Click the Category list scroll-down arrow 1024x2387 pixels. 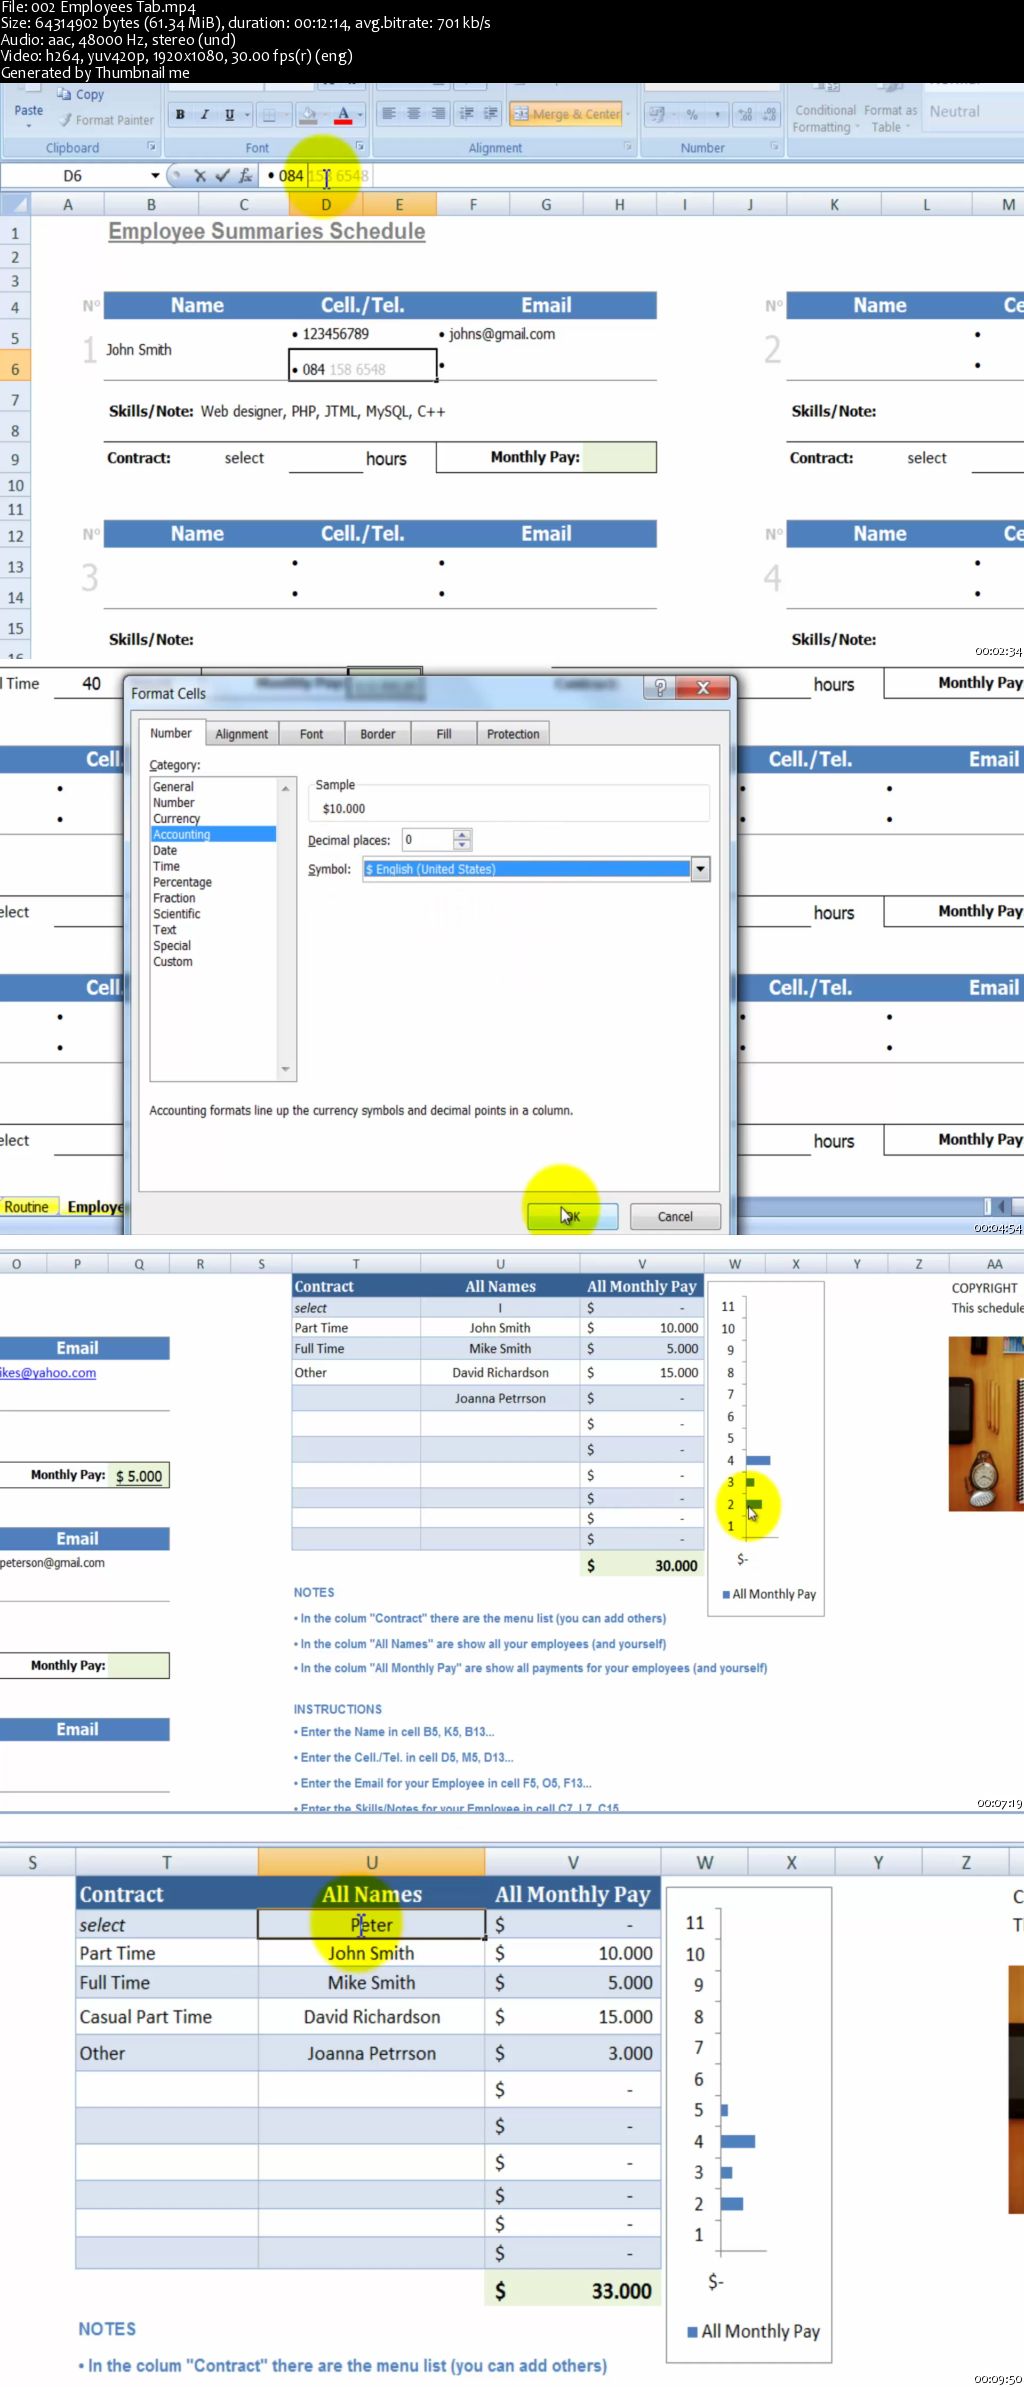pyautogui.click(x=286, y=1070)
